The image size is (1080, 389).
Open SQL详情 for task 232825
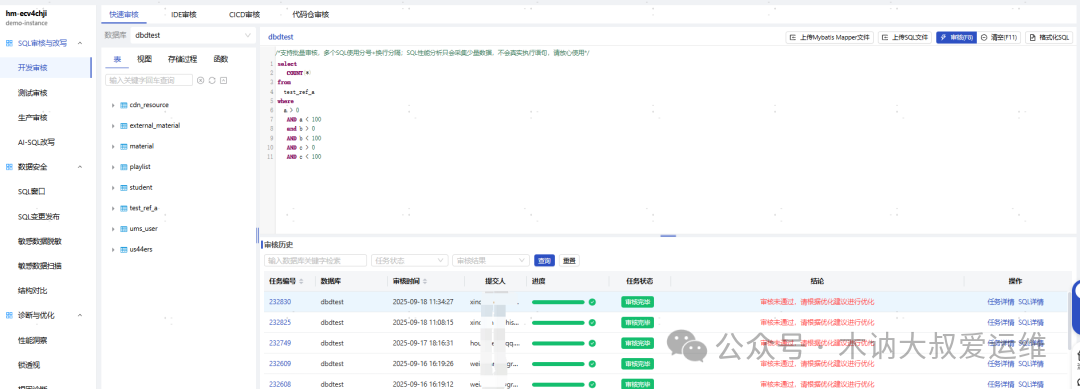pyautogui.click(x=1031, y=322)
